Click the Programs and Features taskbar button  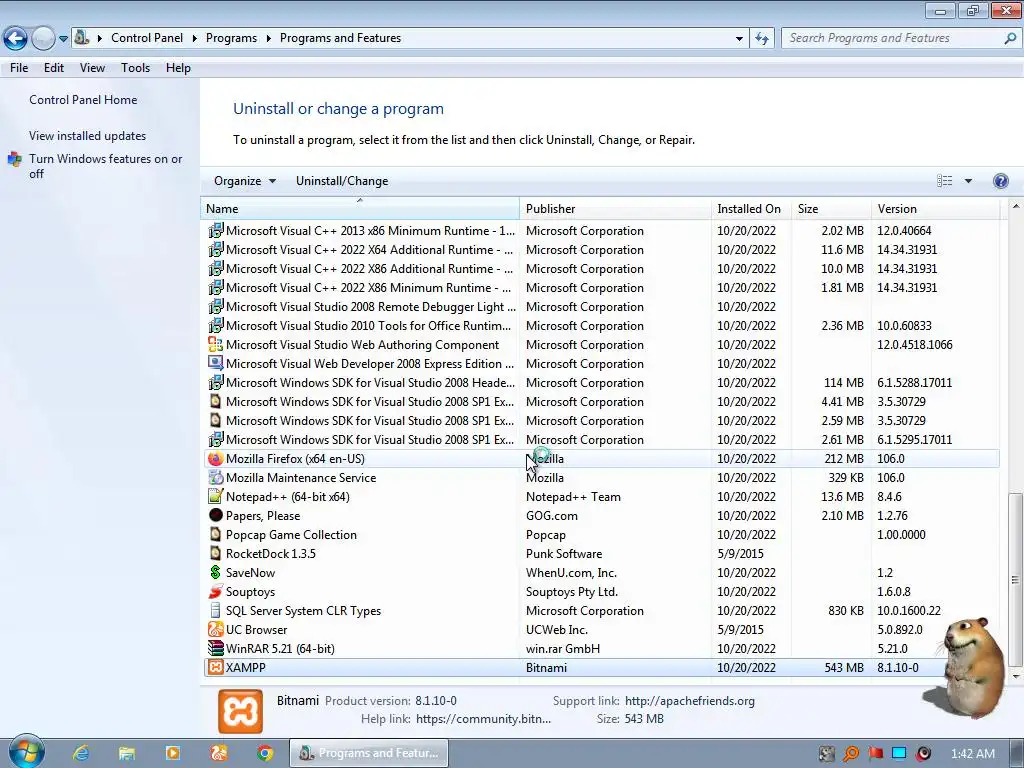[369, 753]
